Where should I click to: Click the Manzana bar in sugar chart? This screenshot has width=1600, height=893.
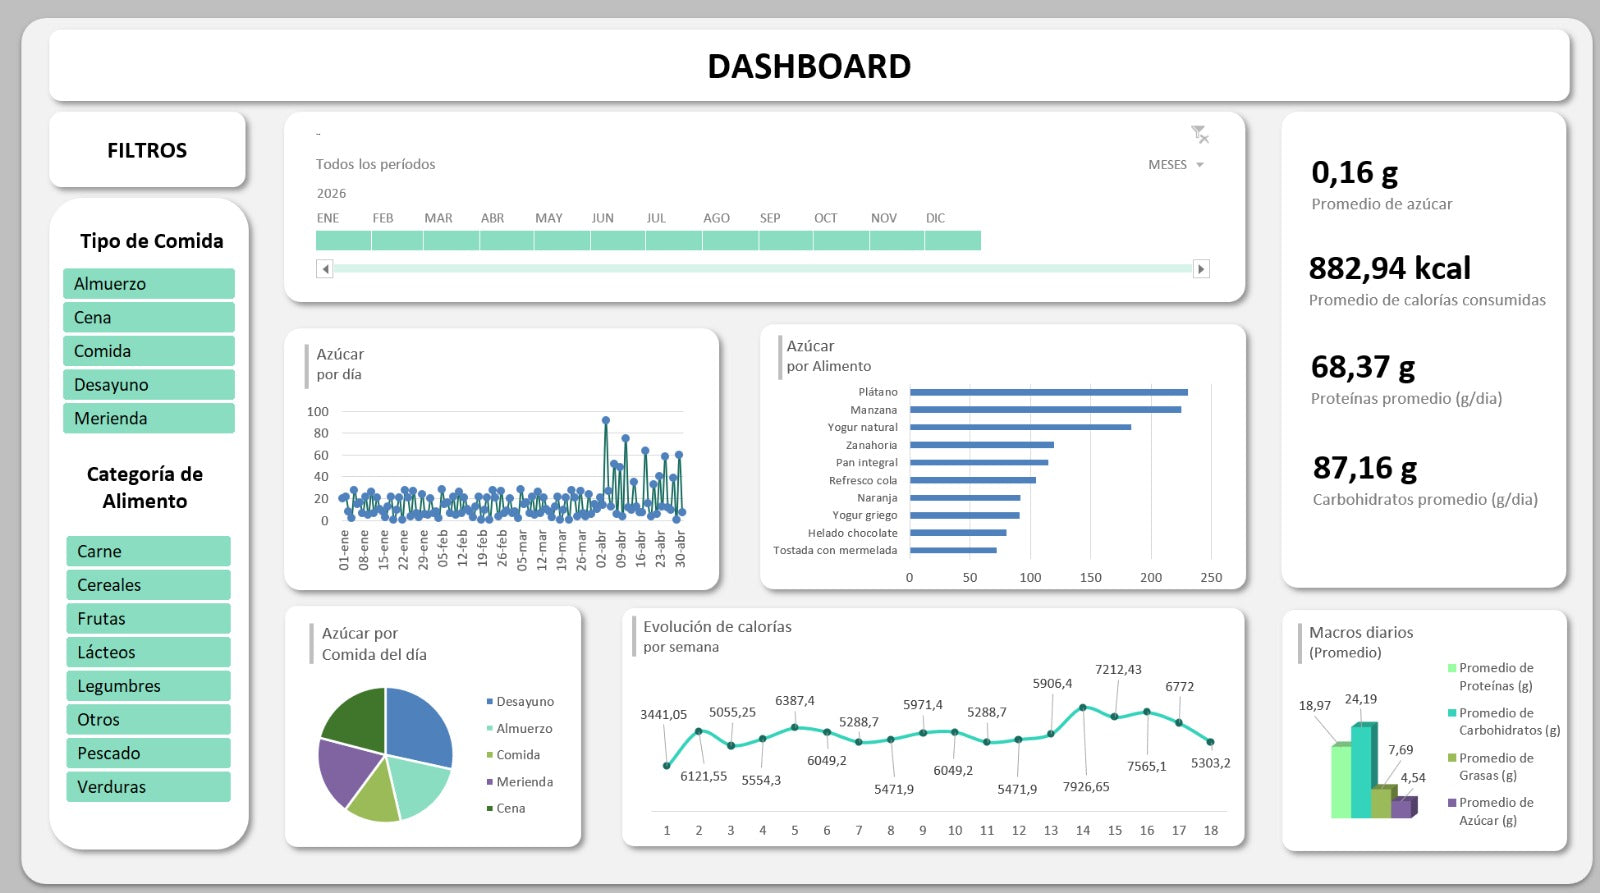click(x=1045, y=410)
